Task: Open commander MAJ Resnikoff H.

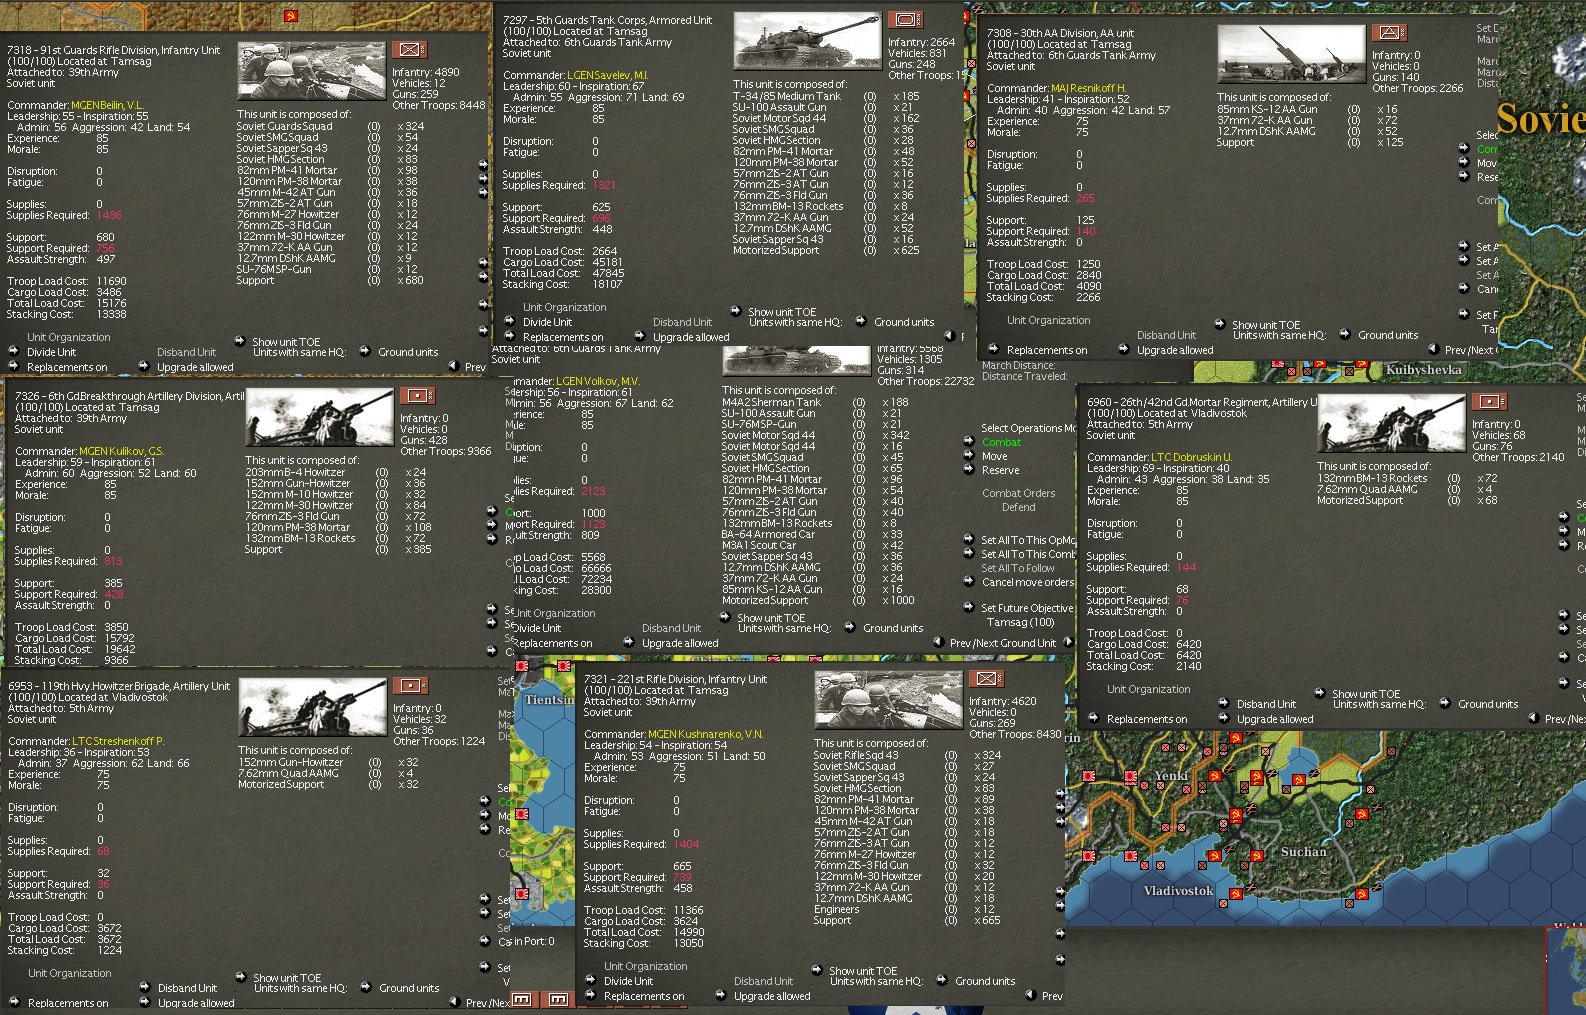Action: [1088, 88]
